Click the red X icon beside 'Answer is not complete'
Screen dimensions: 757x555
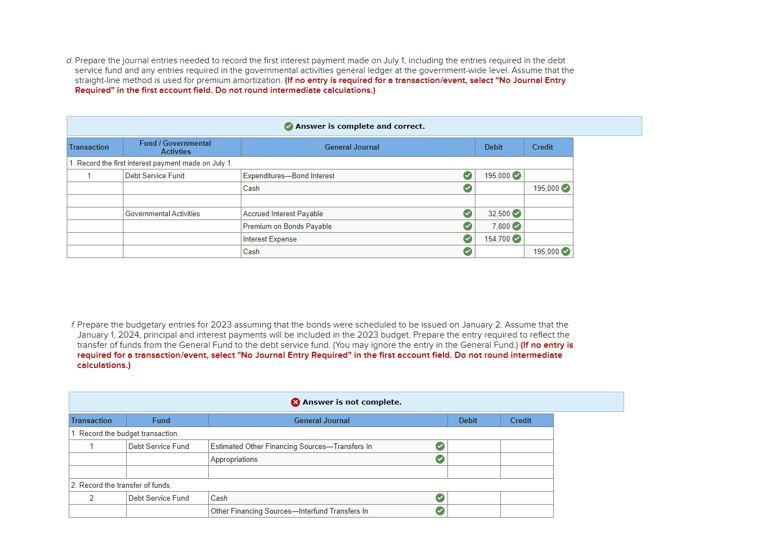tap(295, 402)
